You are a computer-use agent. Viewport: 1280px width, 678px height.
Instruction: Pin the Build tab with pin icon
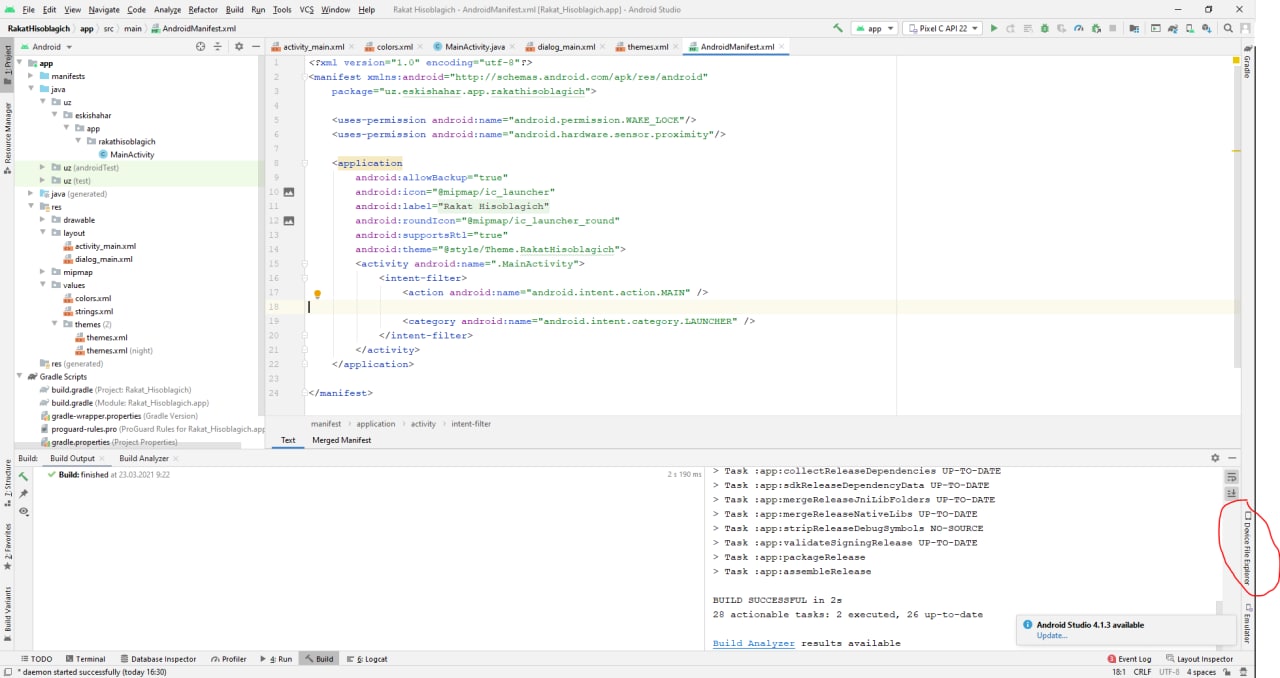coord(24,494)
